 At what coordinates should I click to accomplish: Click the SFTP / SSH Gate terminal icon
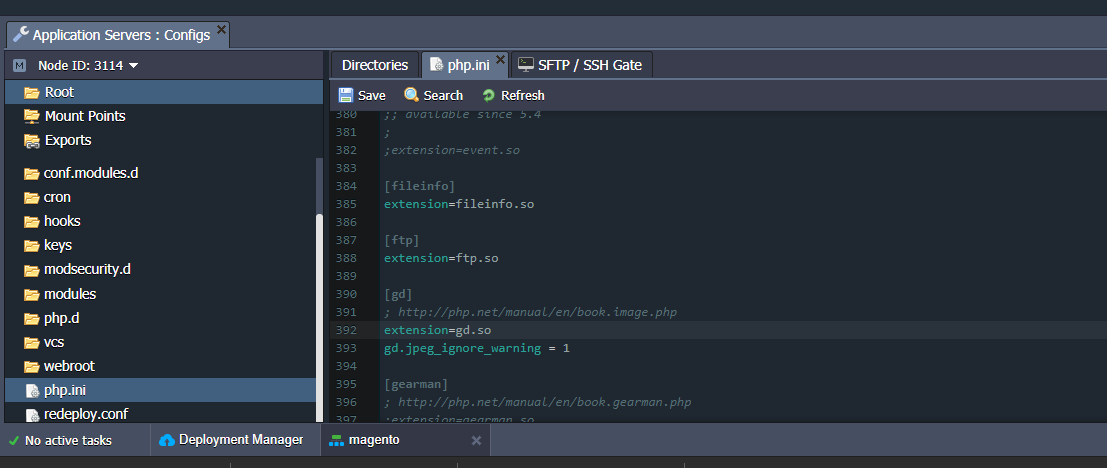[x=525, y=65]
